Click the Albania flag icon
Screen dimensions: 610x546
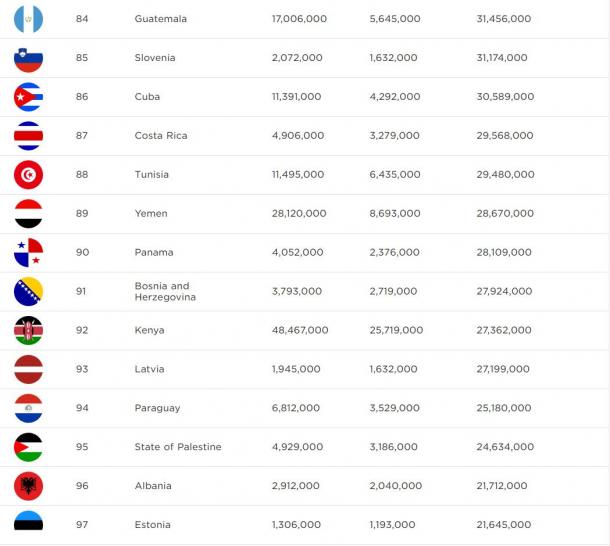coord(28,486)
